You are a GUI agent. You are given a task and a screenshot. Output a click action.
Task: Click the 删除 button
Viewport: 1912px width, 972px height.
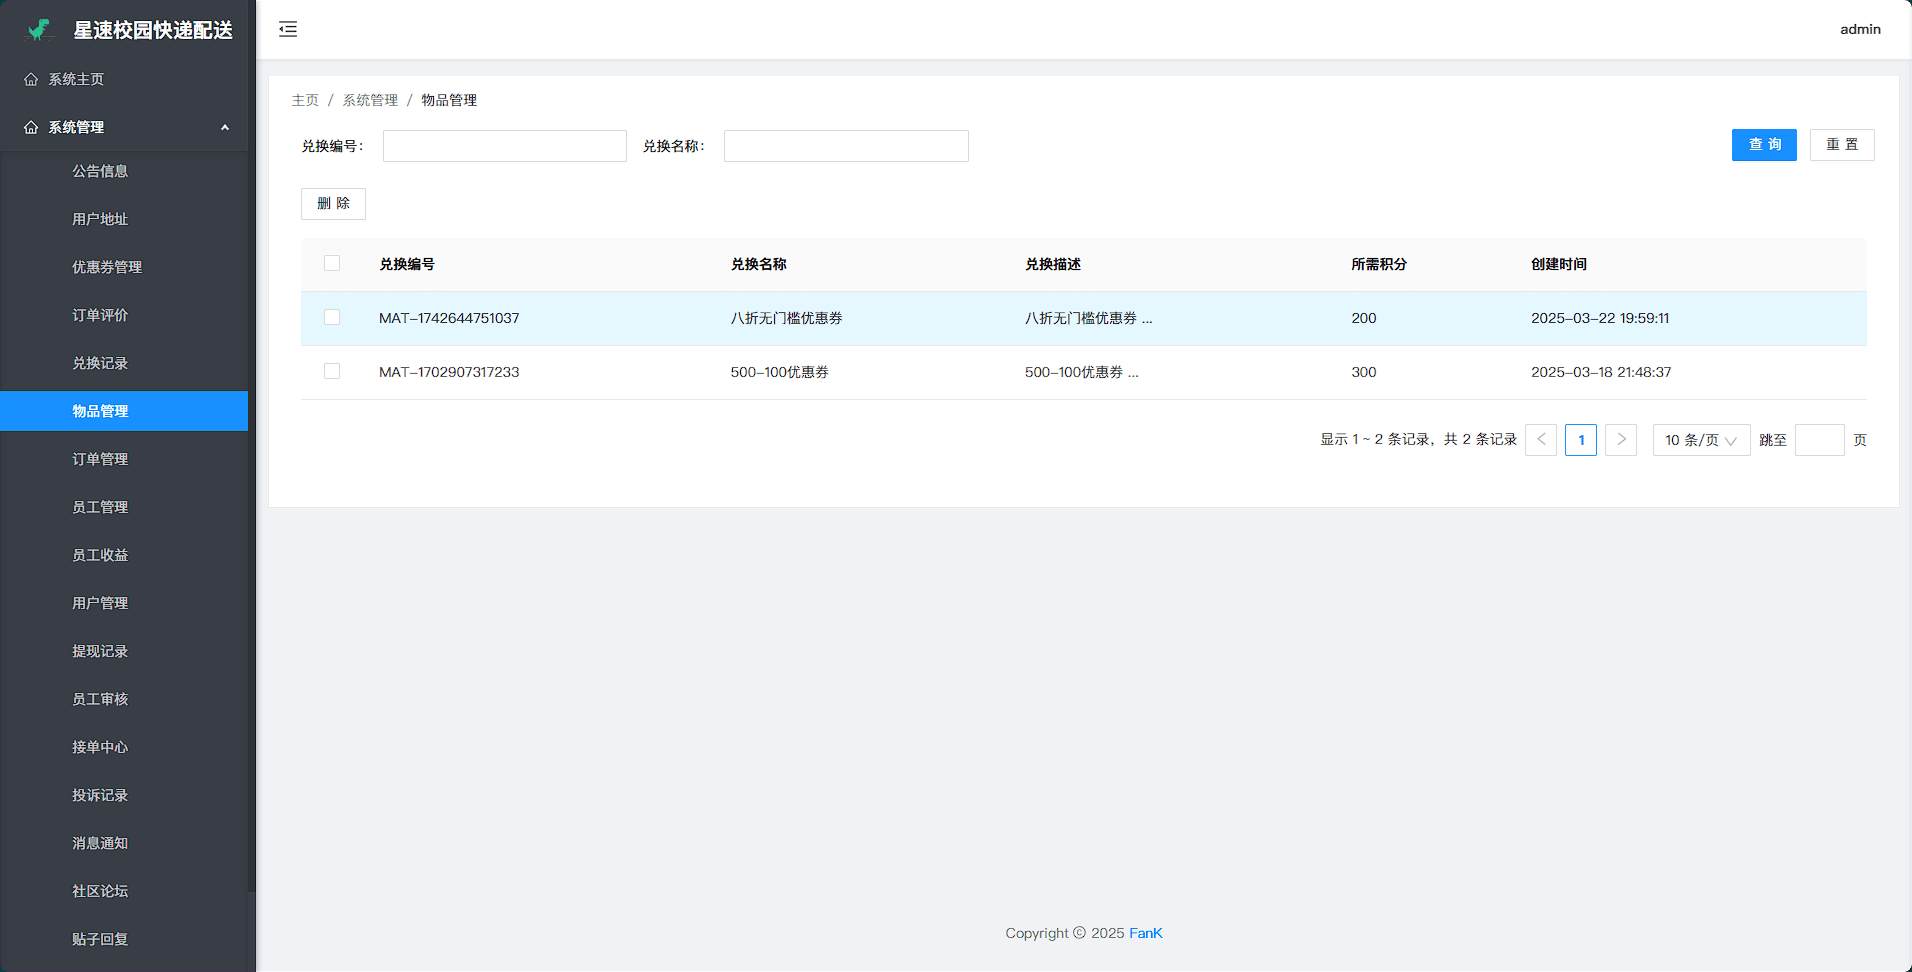333,204
